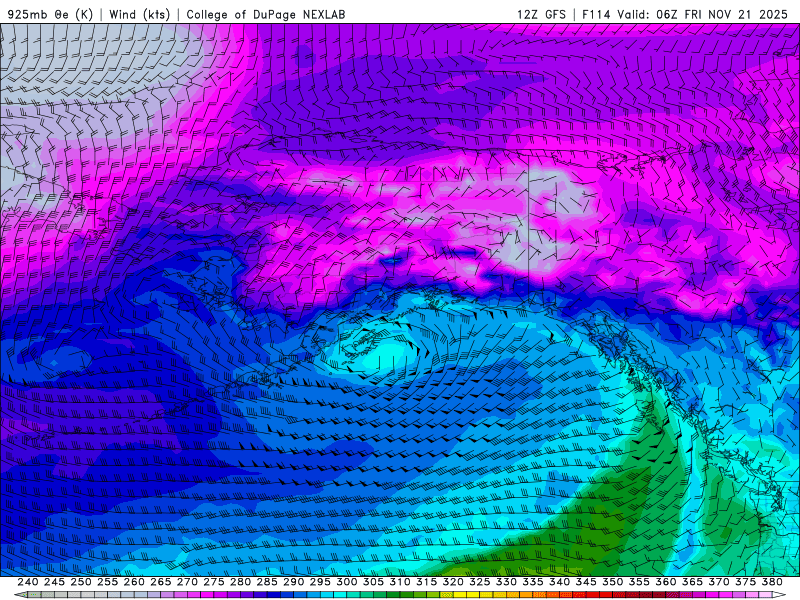The image size is (800, 600).
Task: Select the 260 value on the color scale
Action: 134,582
